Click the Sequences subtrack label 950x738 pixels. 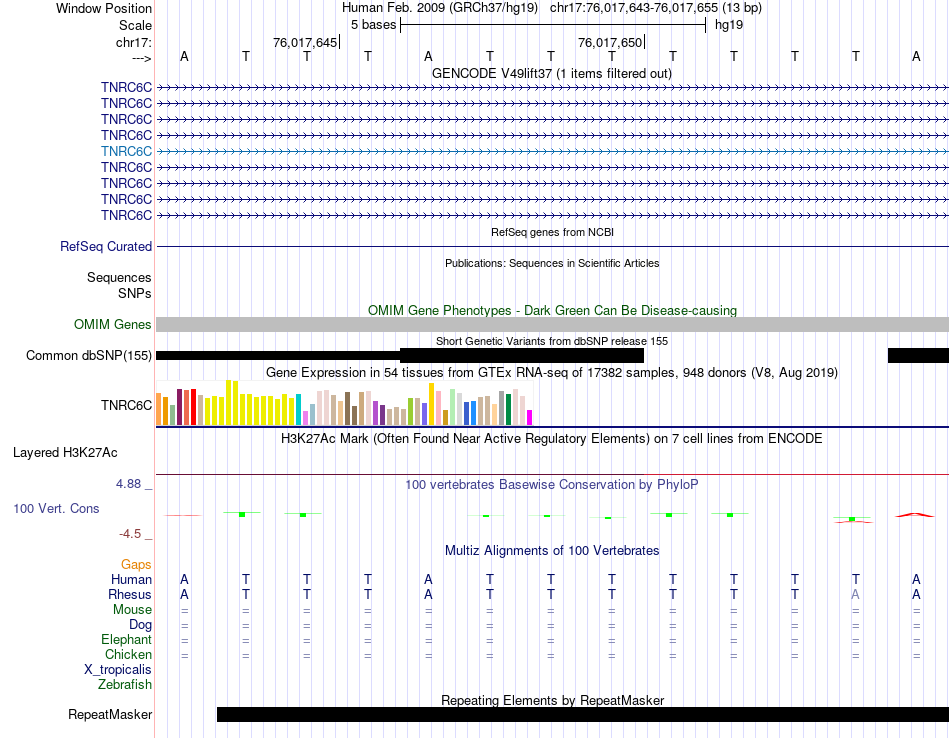pos(119,278)
